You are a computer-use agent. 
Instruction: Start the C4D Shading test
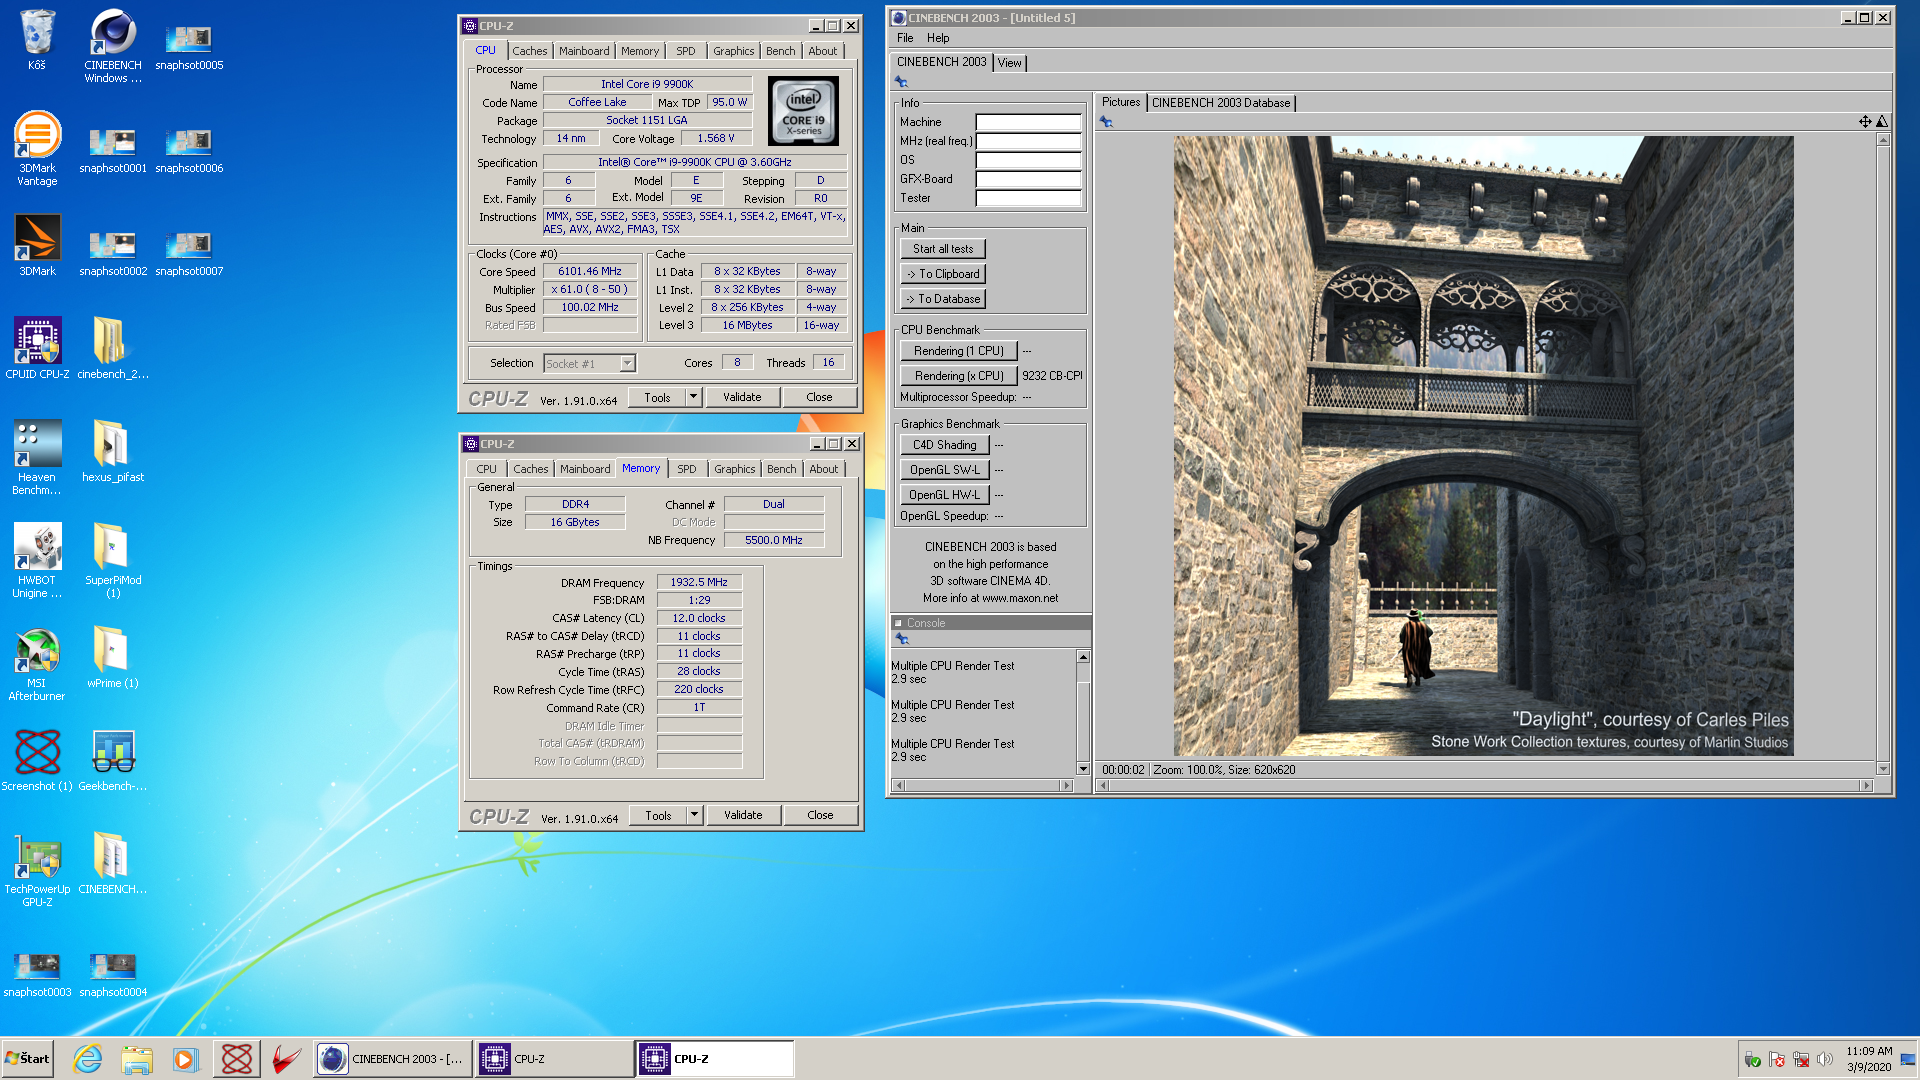click(x=945, y=445)
